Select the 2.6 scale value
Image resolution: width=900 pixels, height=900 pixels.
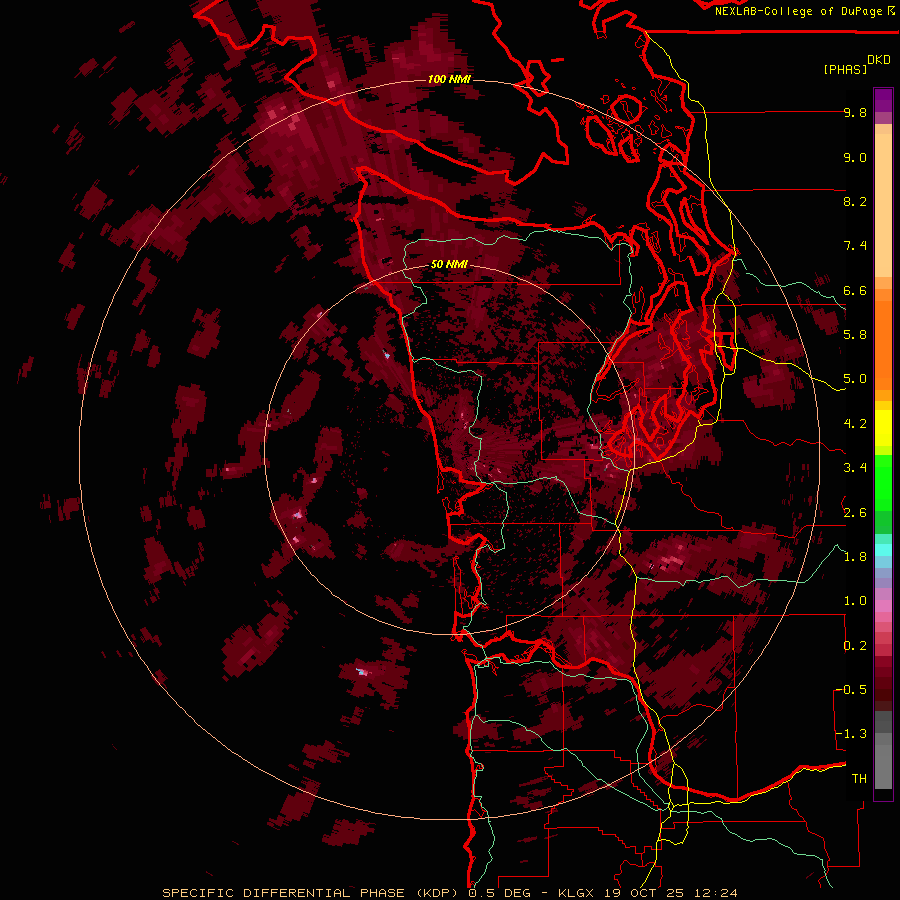point(855,513)
